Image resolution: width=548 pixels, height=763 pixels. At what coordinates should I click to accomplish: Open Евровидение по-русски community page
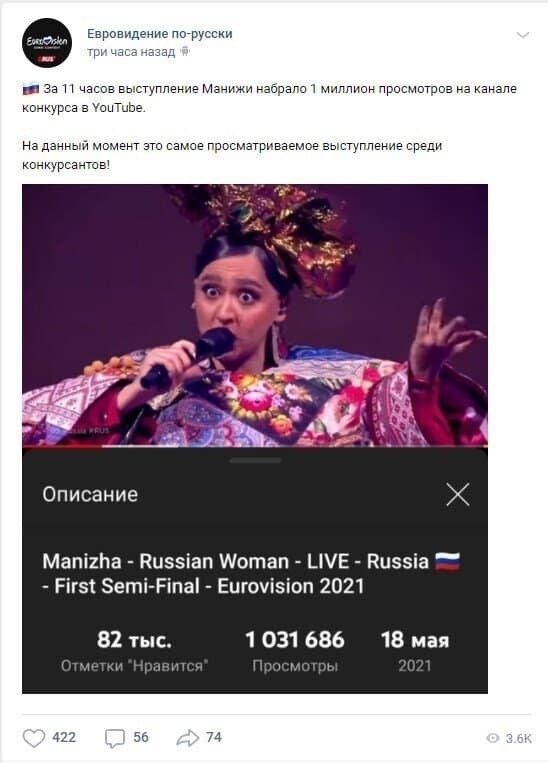(x=160, y=34)
